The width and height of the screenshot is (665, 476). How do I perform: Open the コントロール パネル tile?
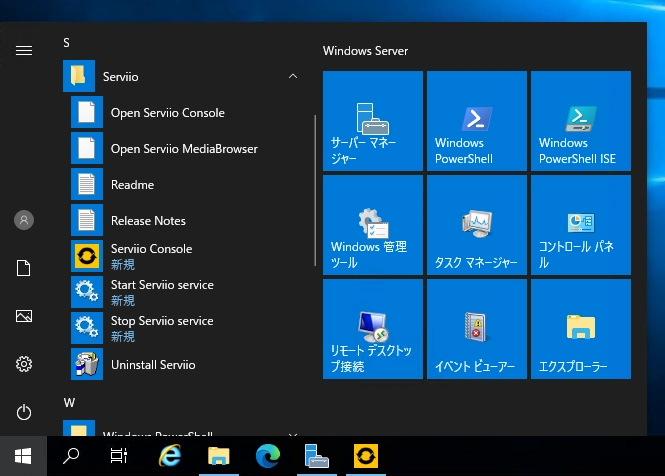pos(581,225)
